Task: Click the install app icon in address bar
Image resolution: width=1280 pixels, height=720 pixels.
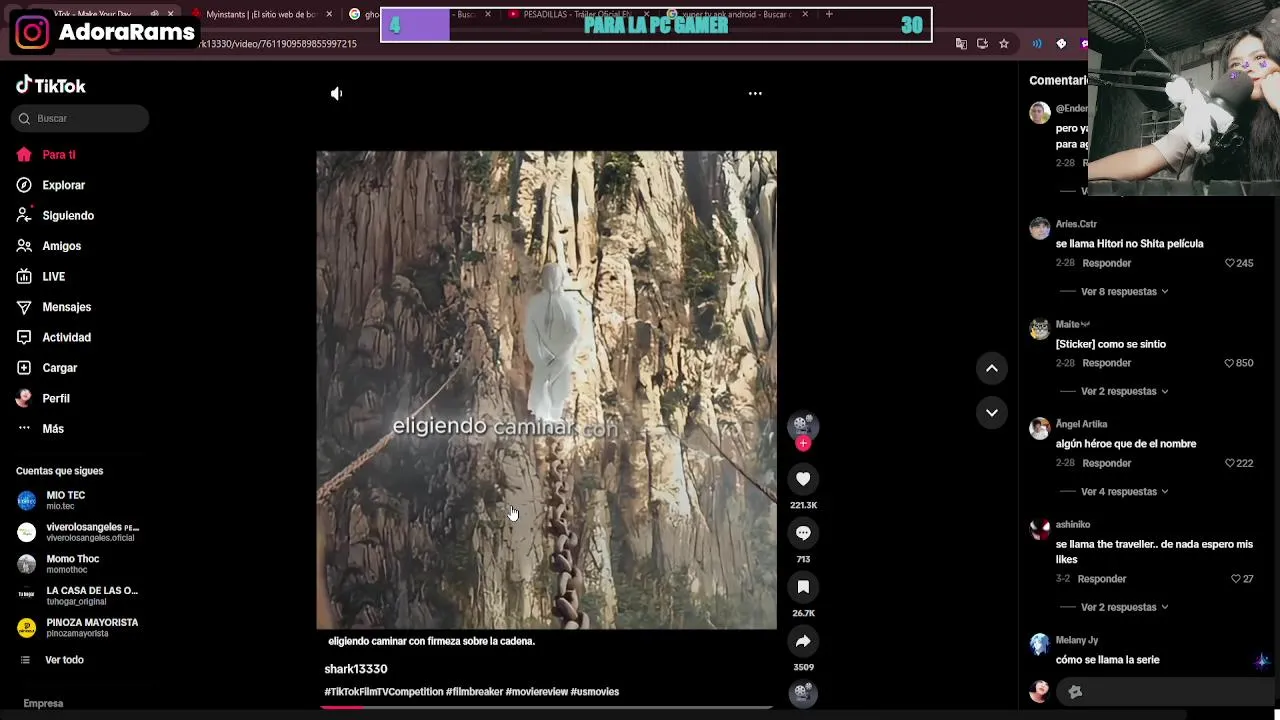Action: click(x=982, y=44)
